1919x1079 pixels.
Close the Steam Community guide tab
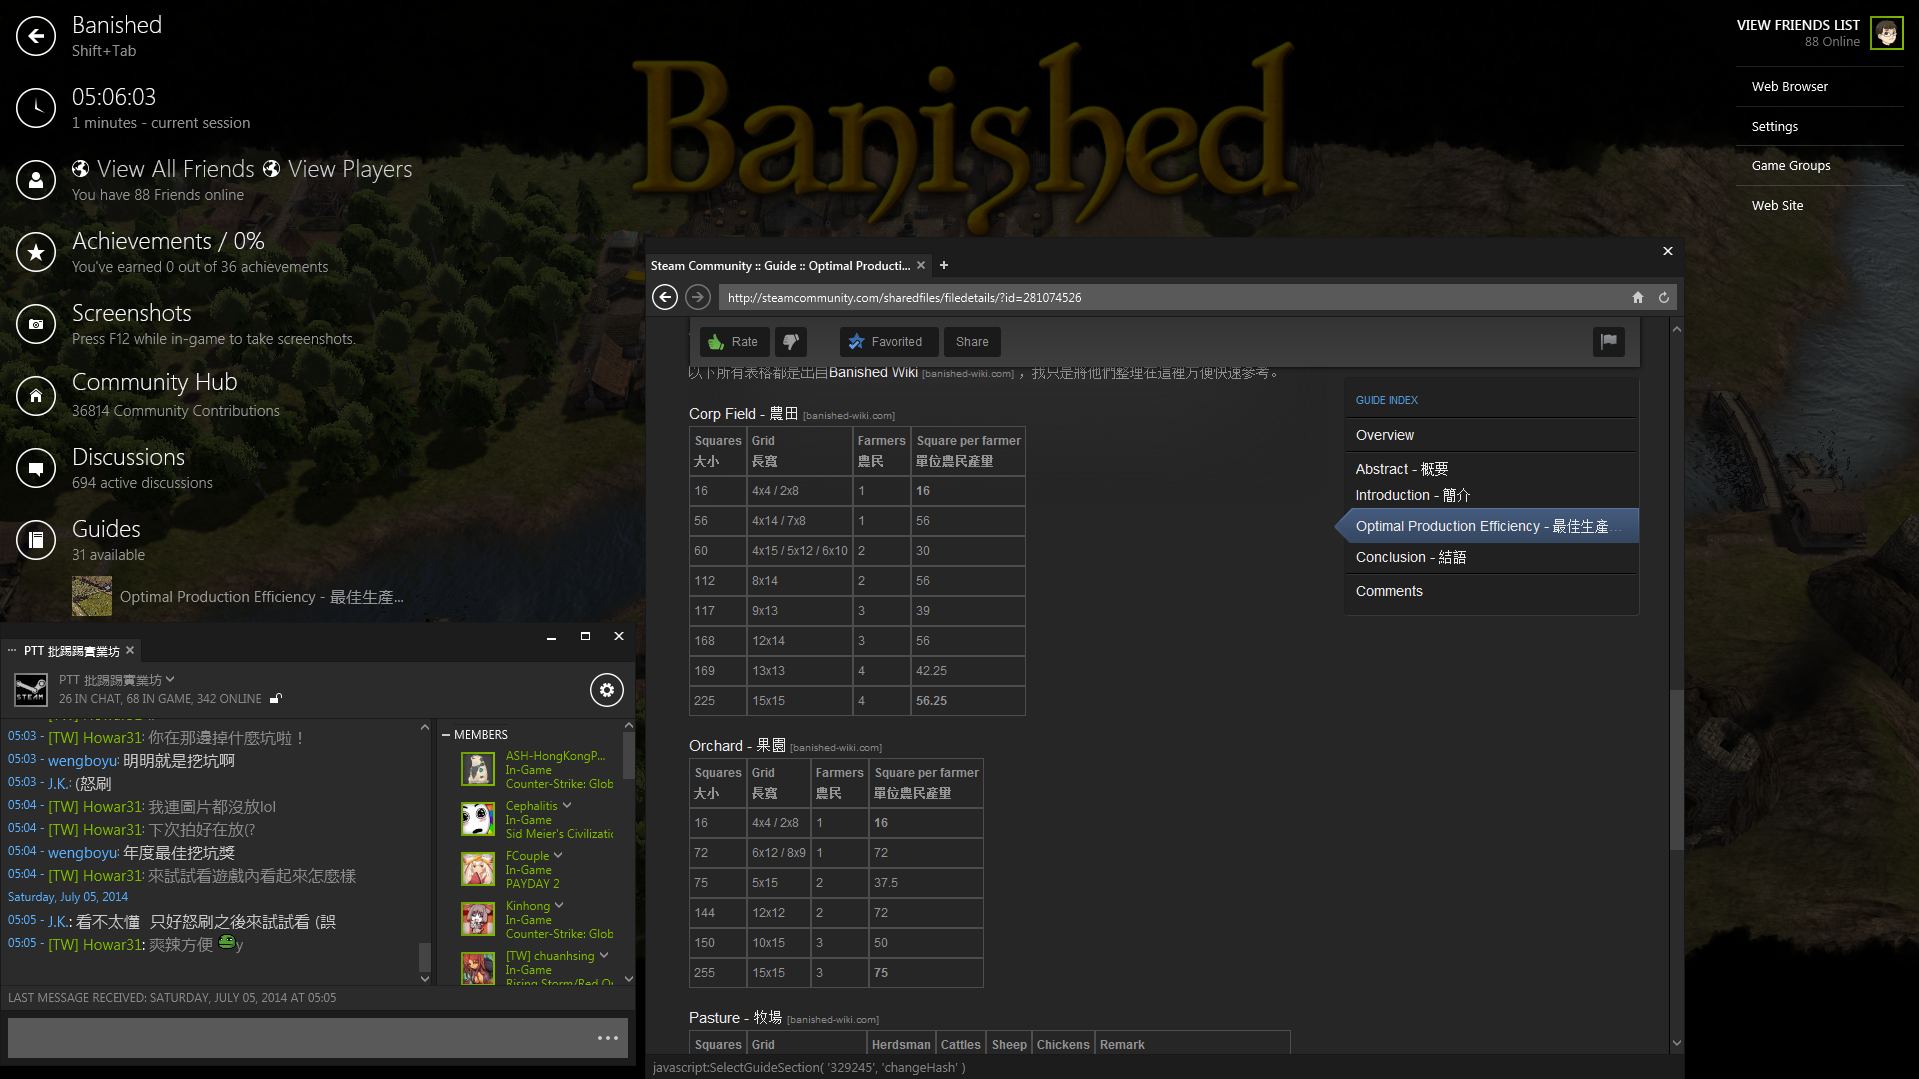[x=921, y=265]
